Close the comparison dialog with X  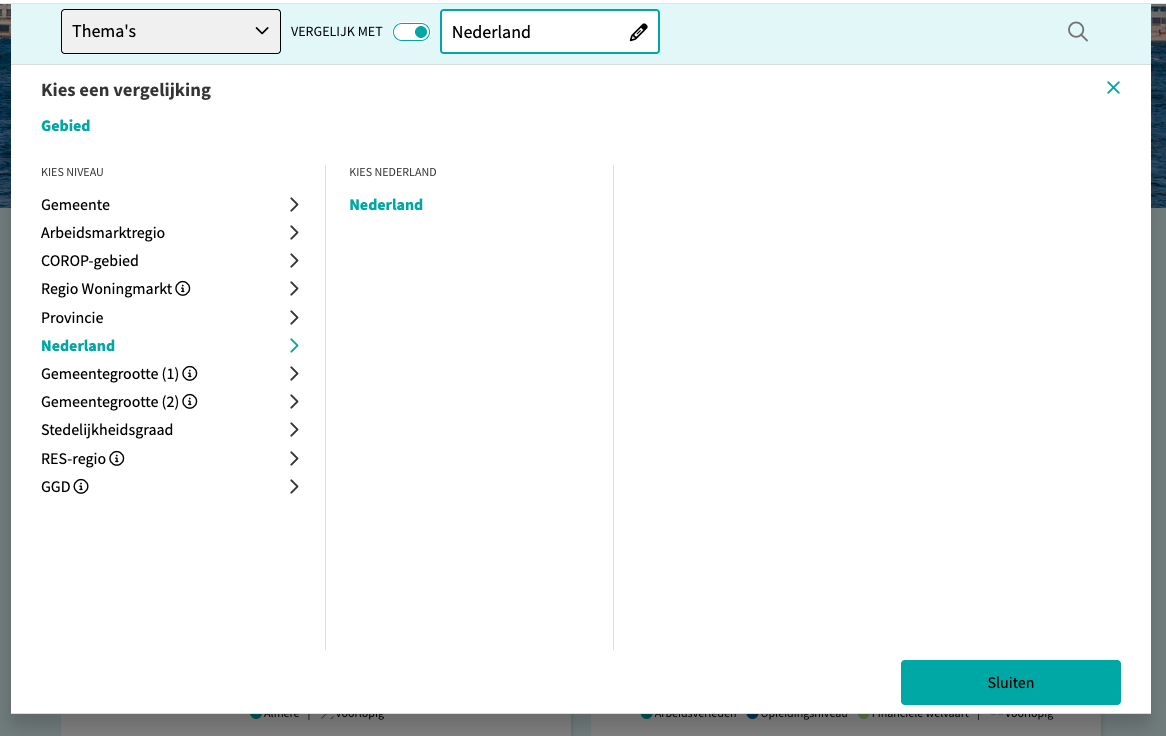1113,88
